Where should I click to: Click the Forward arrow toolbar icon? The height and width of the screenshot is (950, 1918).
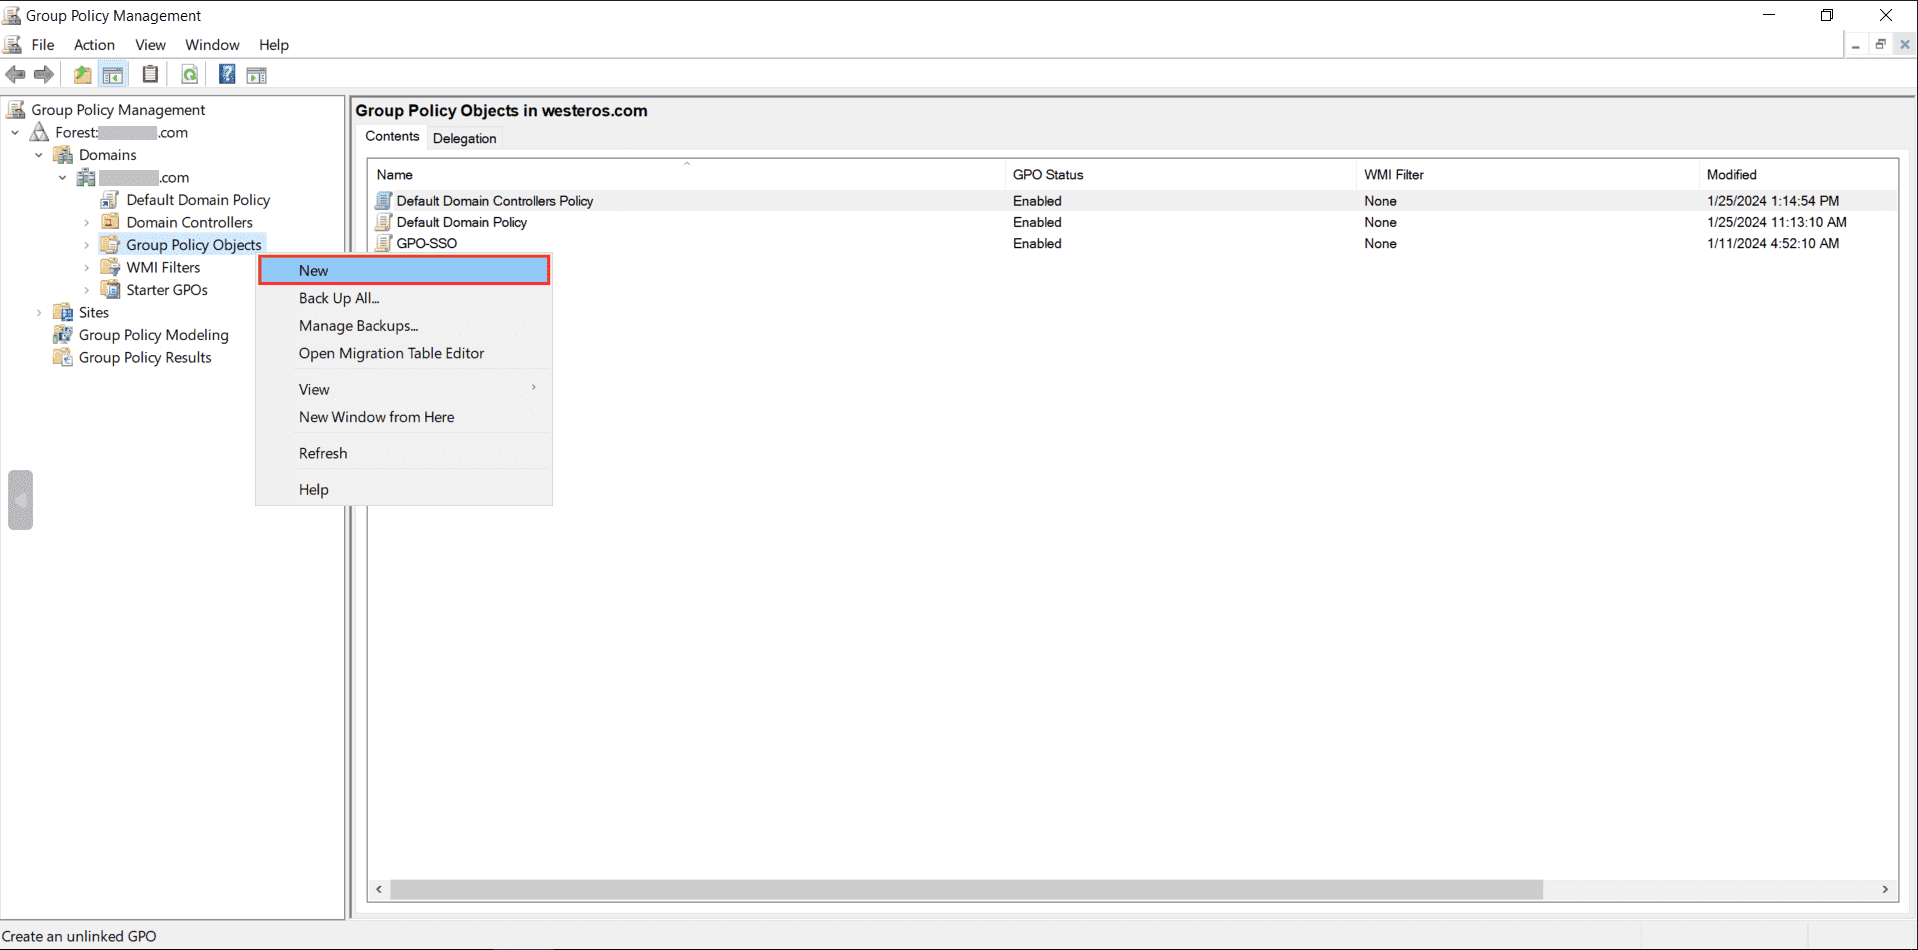44,74
